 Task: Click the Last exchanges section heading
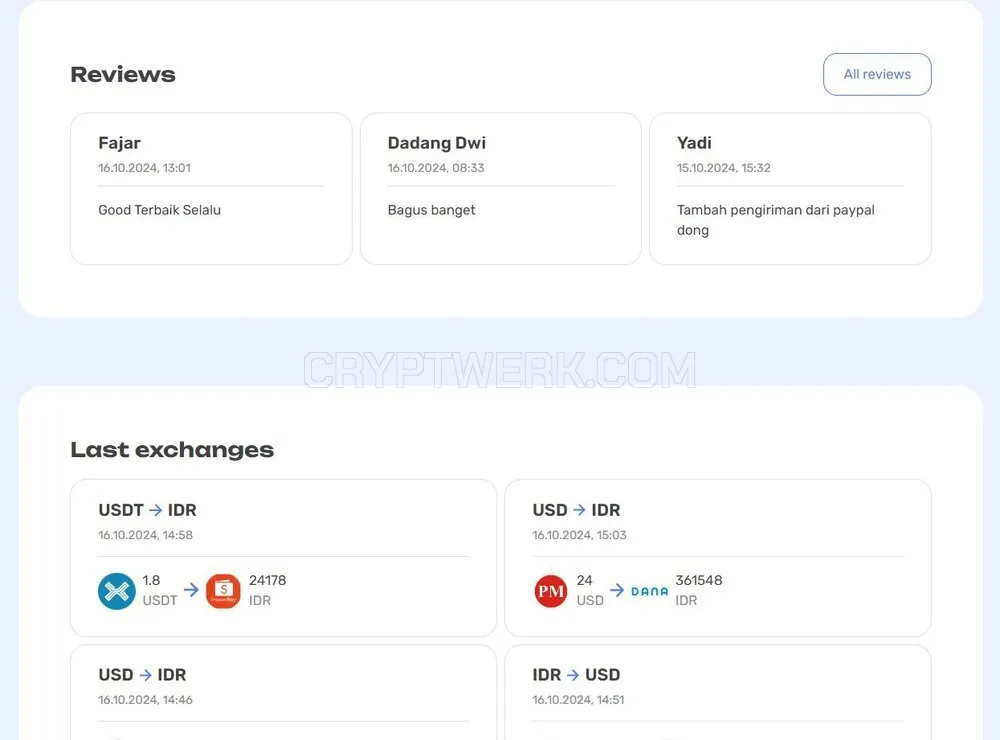coord(172,450)
